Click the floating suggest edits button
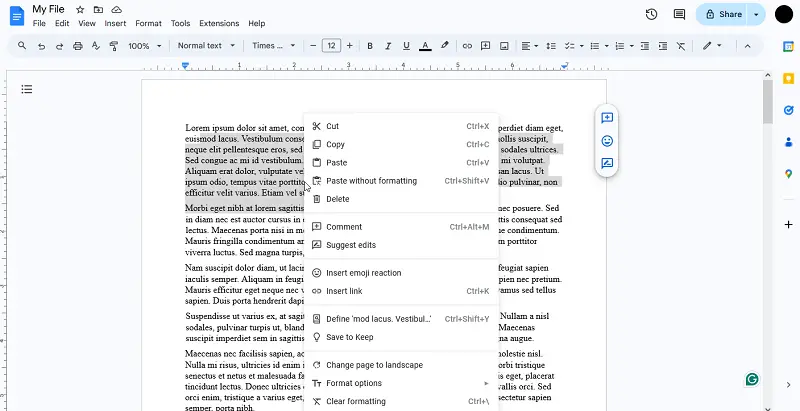Image resolution: width=800 pixels, height=411 pixels. 607,163
